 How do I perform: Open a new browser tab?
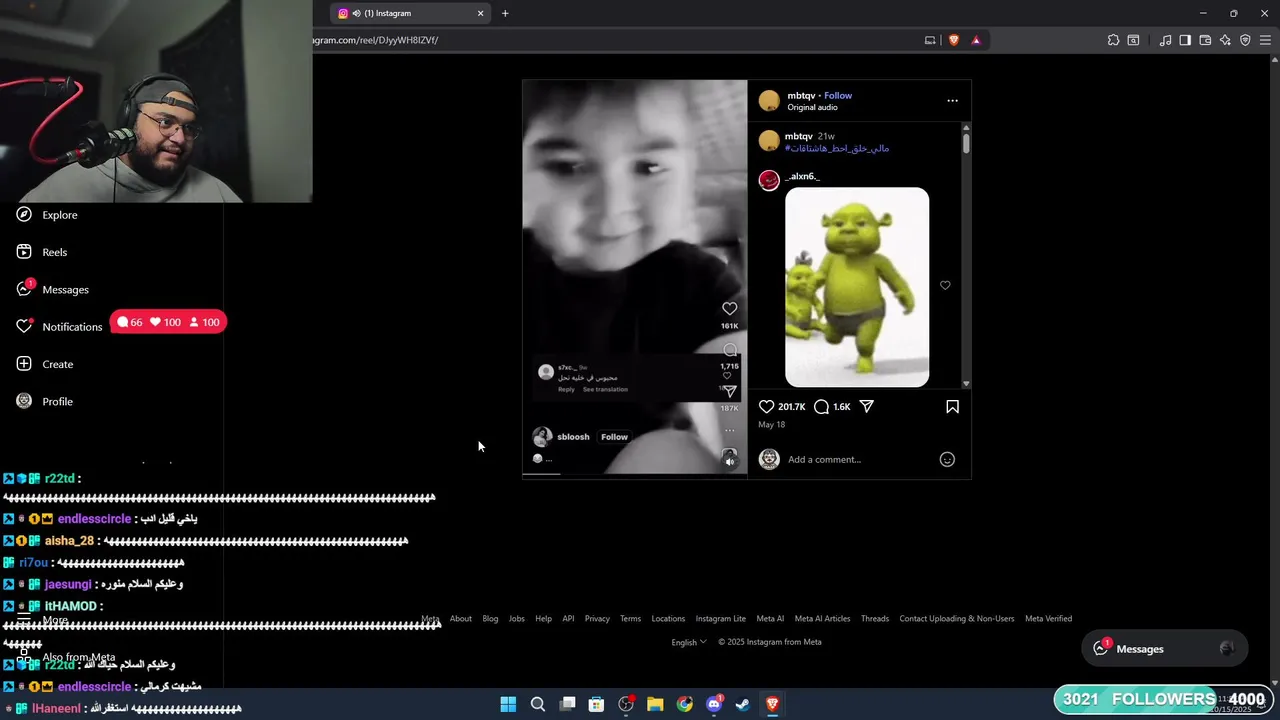[505, 13]
